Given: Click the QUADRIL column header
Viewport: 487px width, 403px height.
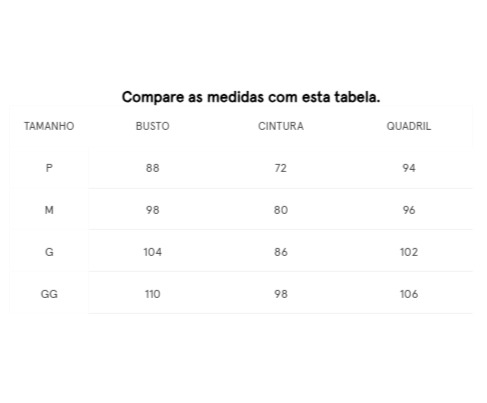Looking at the screenshot, I should 409,126.
